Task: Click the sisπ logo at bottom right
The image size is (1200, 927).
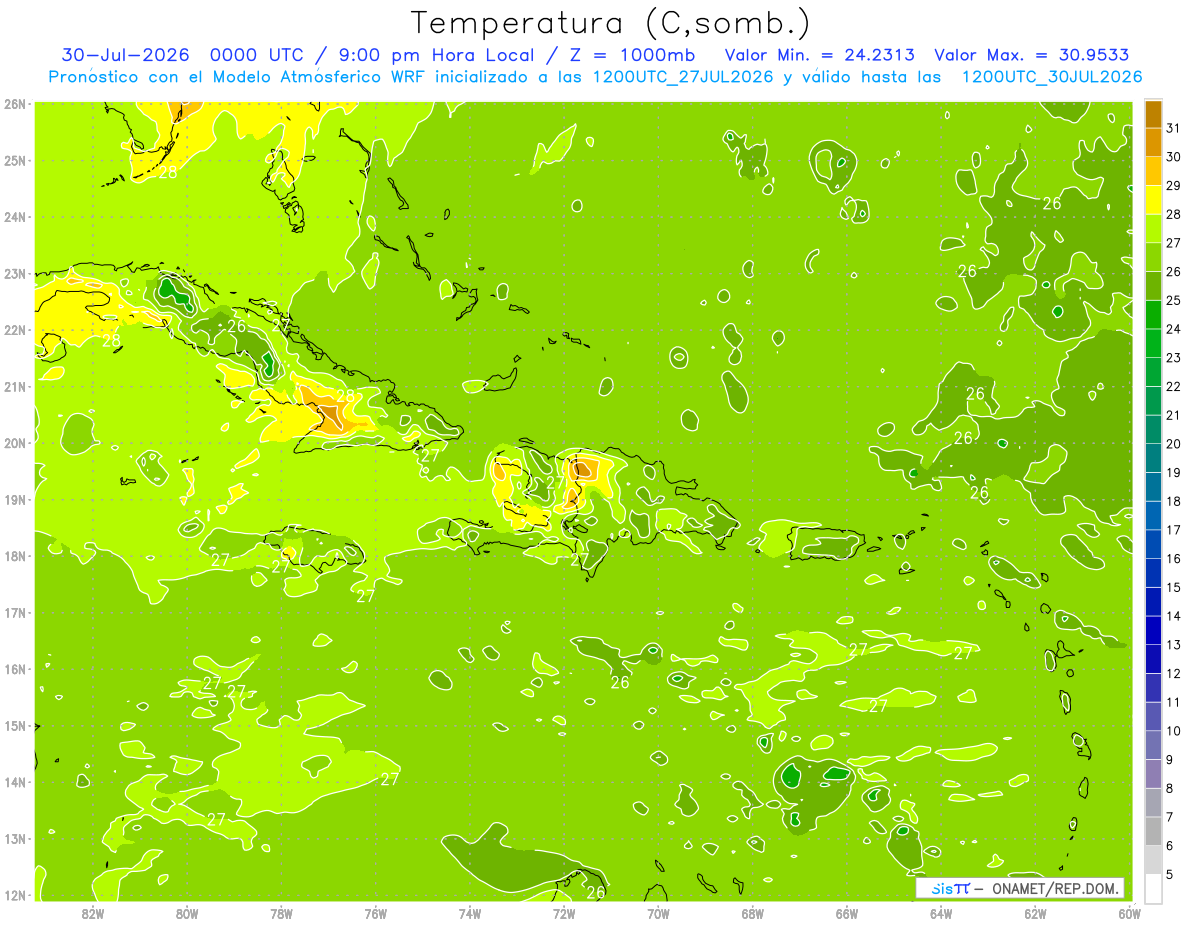Action: point(950,888)
